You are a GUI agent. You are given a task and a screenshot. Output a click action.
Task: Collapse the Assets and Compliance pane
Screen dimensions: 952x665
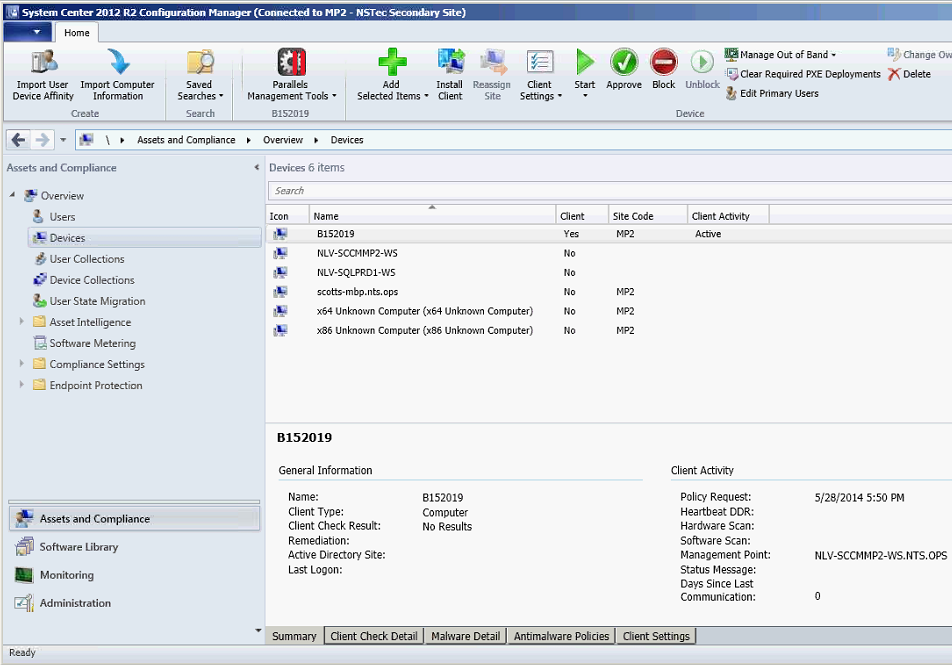click(257, 168)
